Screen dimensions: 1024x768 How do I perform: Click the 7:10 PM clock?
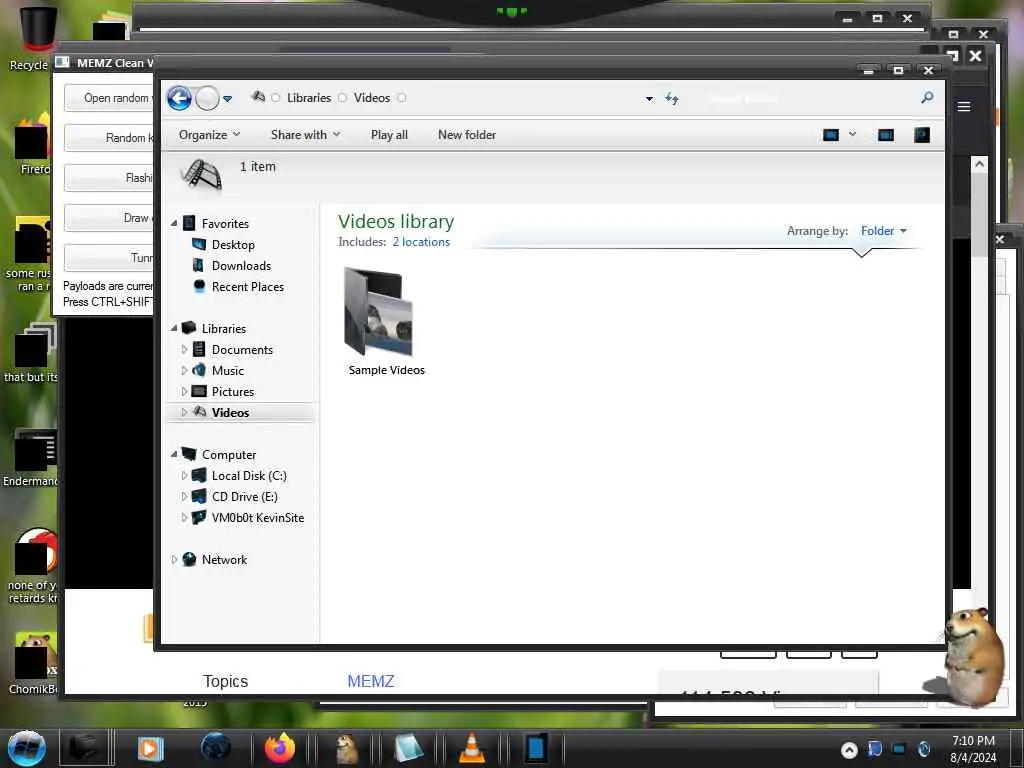tap(973, 741)
